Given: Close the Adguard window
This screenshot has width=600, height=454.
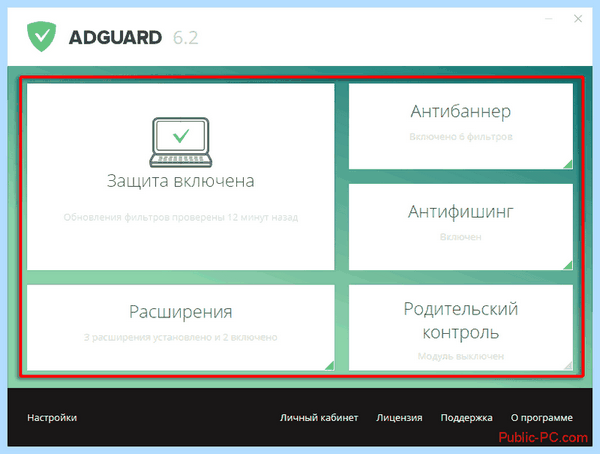Looking at the screenshot, I should 578,19.
